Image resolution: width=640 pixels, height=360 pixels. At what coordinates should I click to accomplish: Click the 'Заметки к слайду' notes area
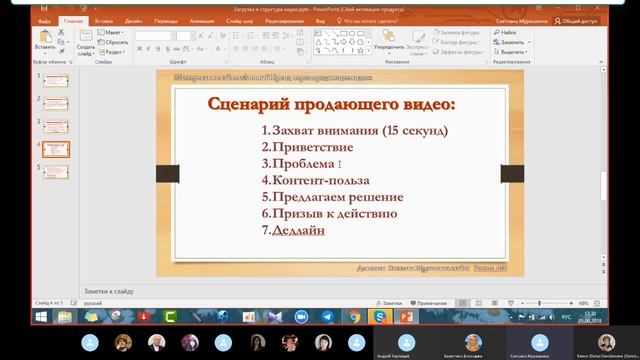point(109,291)
